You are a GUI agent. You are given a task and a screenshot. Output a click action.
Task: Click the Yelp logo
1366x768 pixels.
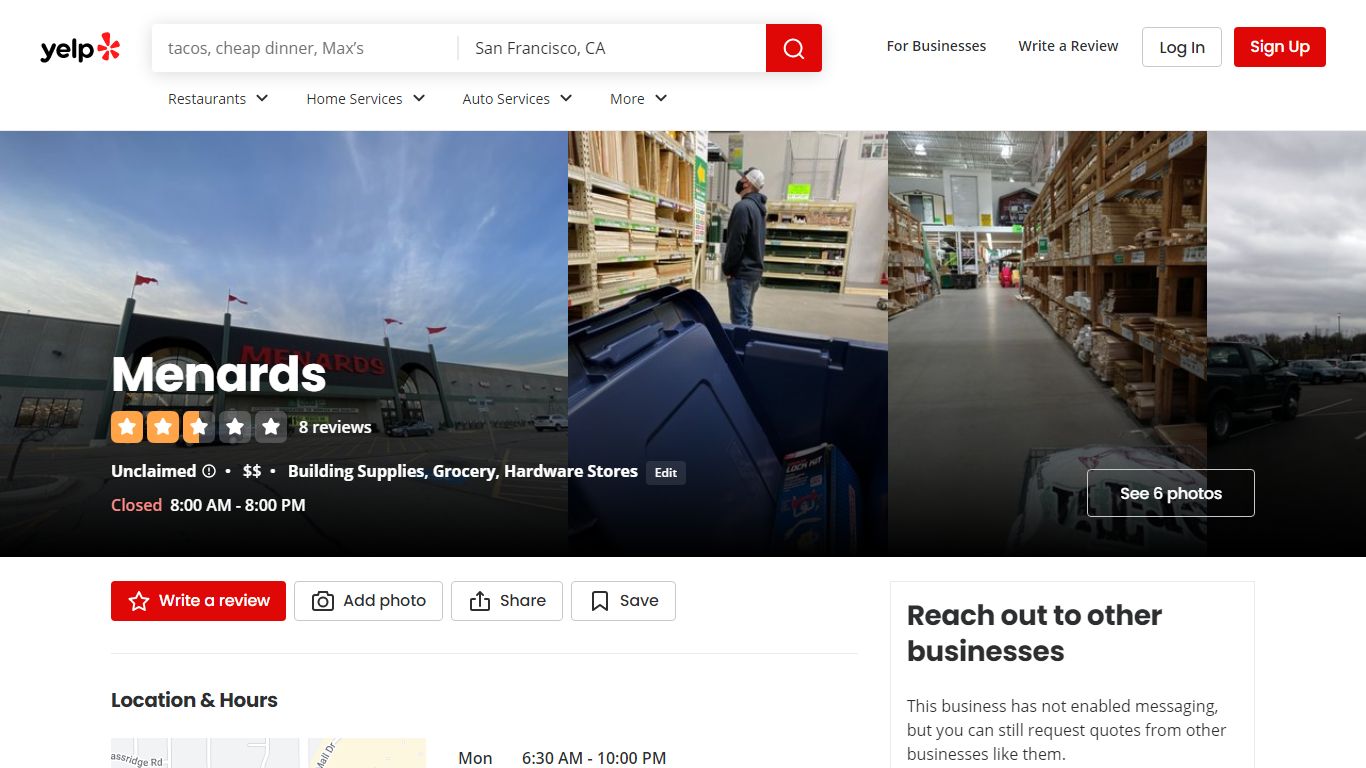80,47
